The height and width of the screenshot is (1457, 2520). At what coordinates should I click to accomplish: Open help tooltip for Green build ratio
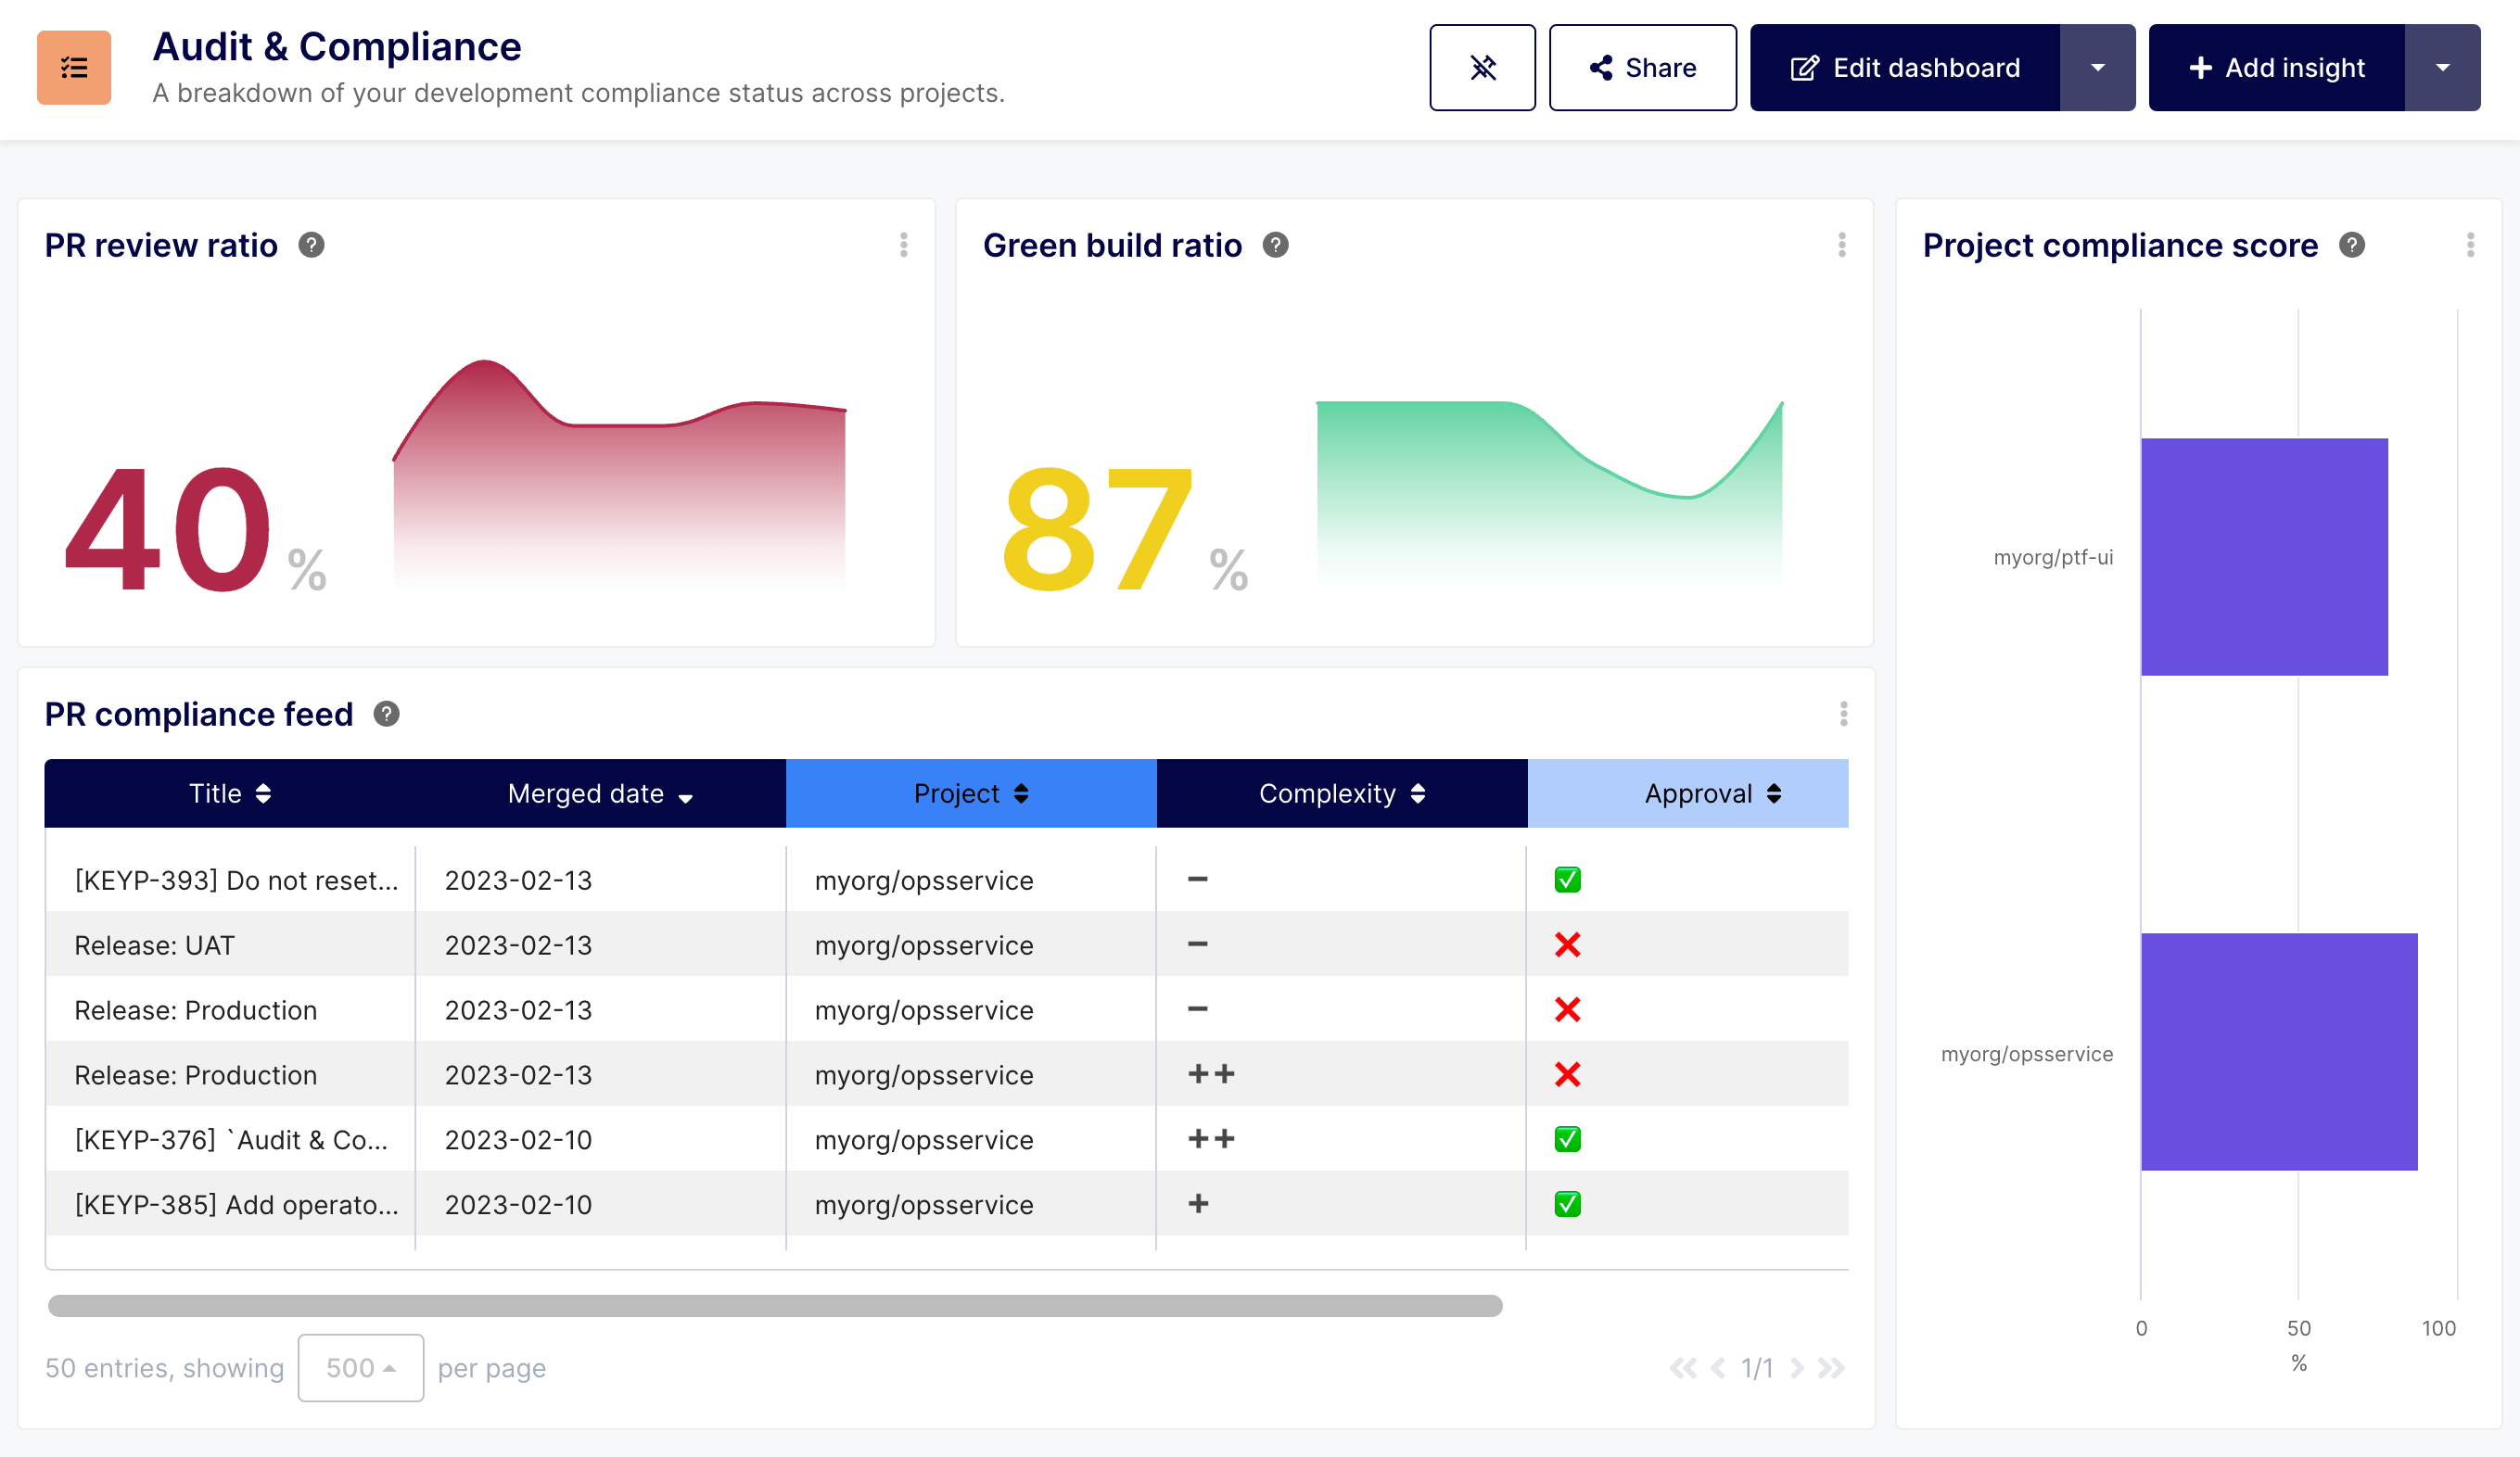point(1275,245)
